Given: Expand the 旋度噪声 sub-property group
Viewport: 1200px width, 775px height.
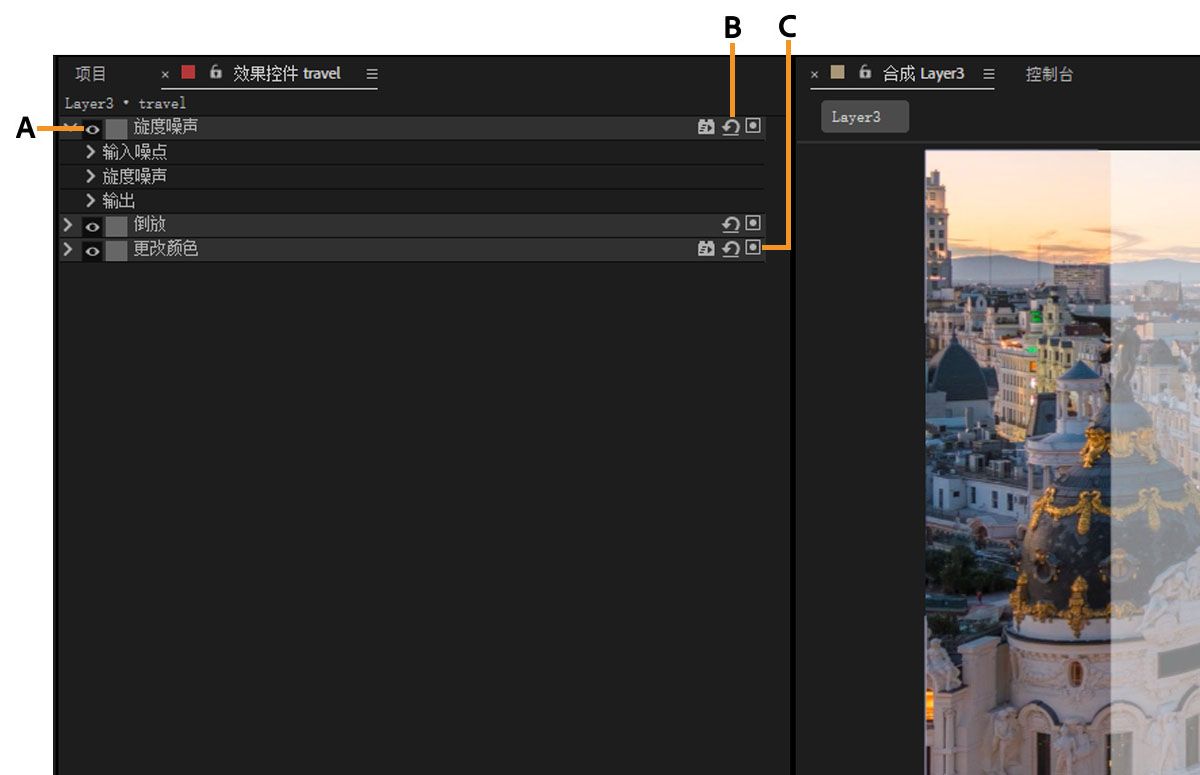Looking at the screenshot, I should pos(91,176).
